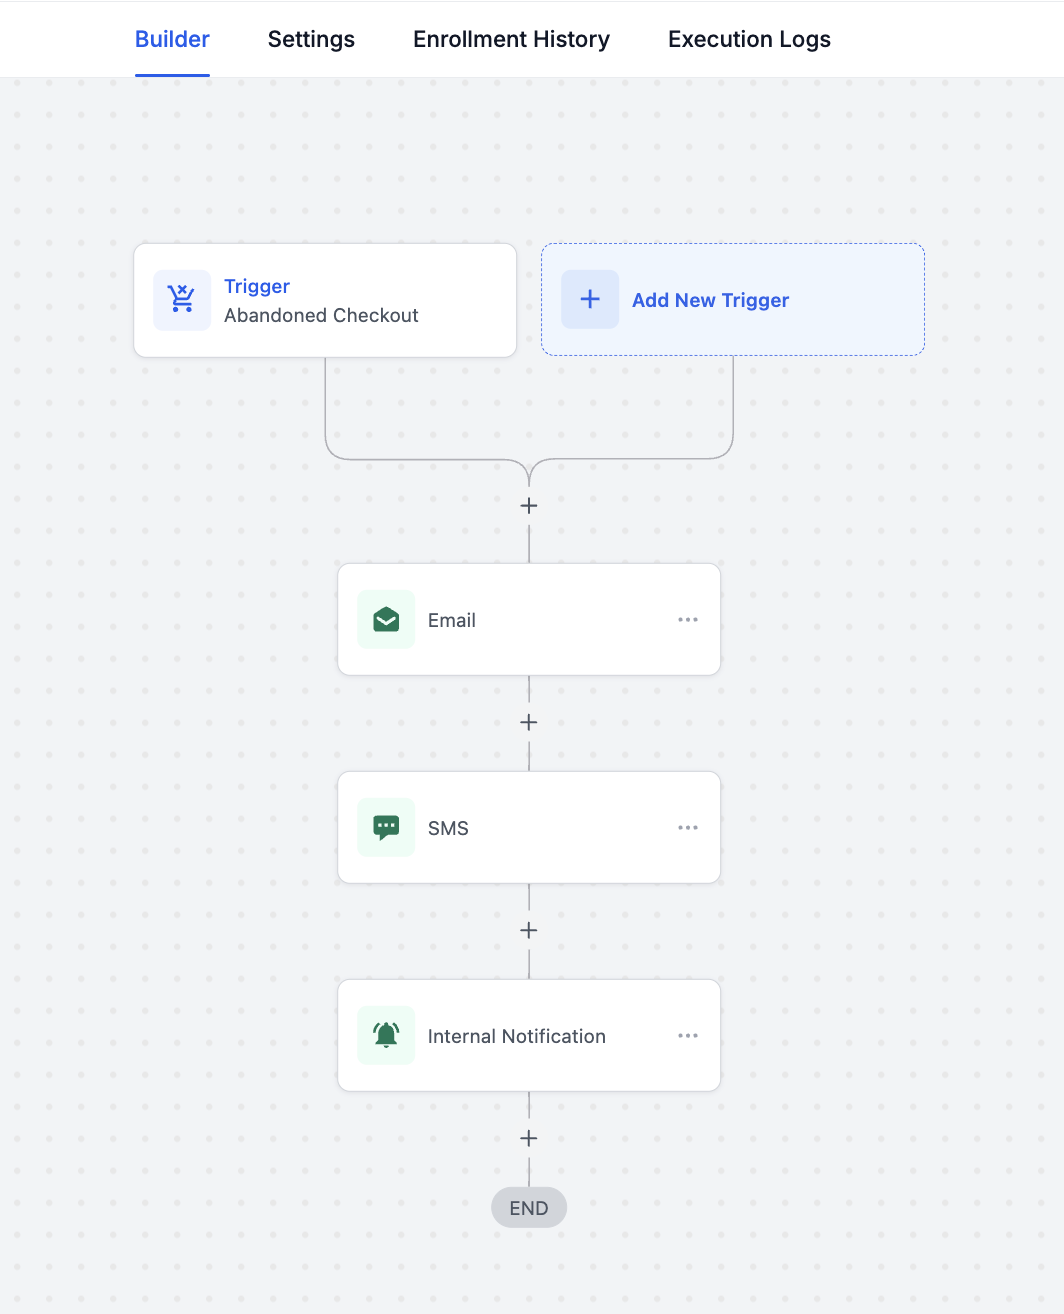Add a step between SMS and Internal Notification
1064x1314 pixels.
click(529, 930)
